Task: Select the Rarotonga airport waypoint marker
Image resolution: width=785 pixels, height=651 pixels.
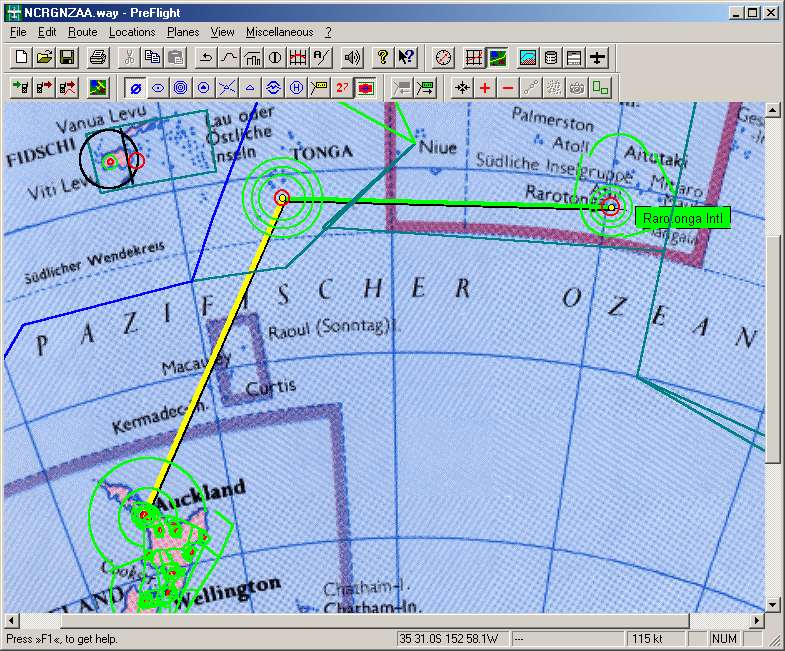Action: click(x=611, y=207)
